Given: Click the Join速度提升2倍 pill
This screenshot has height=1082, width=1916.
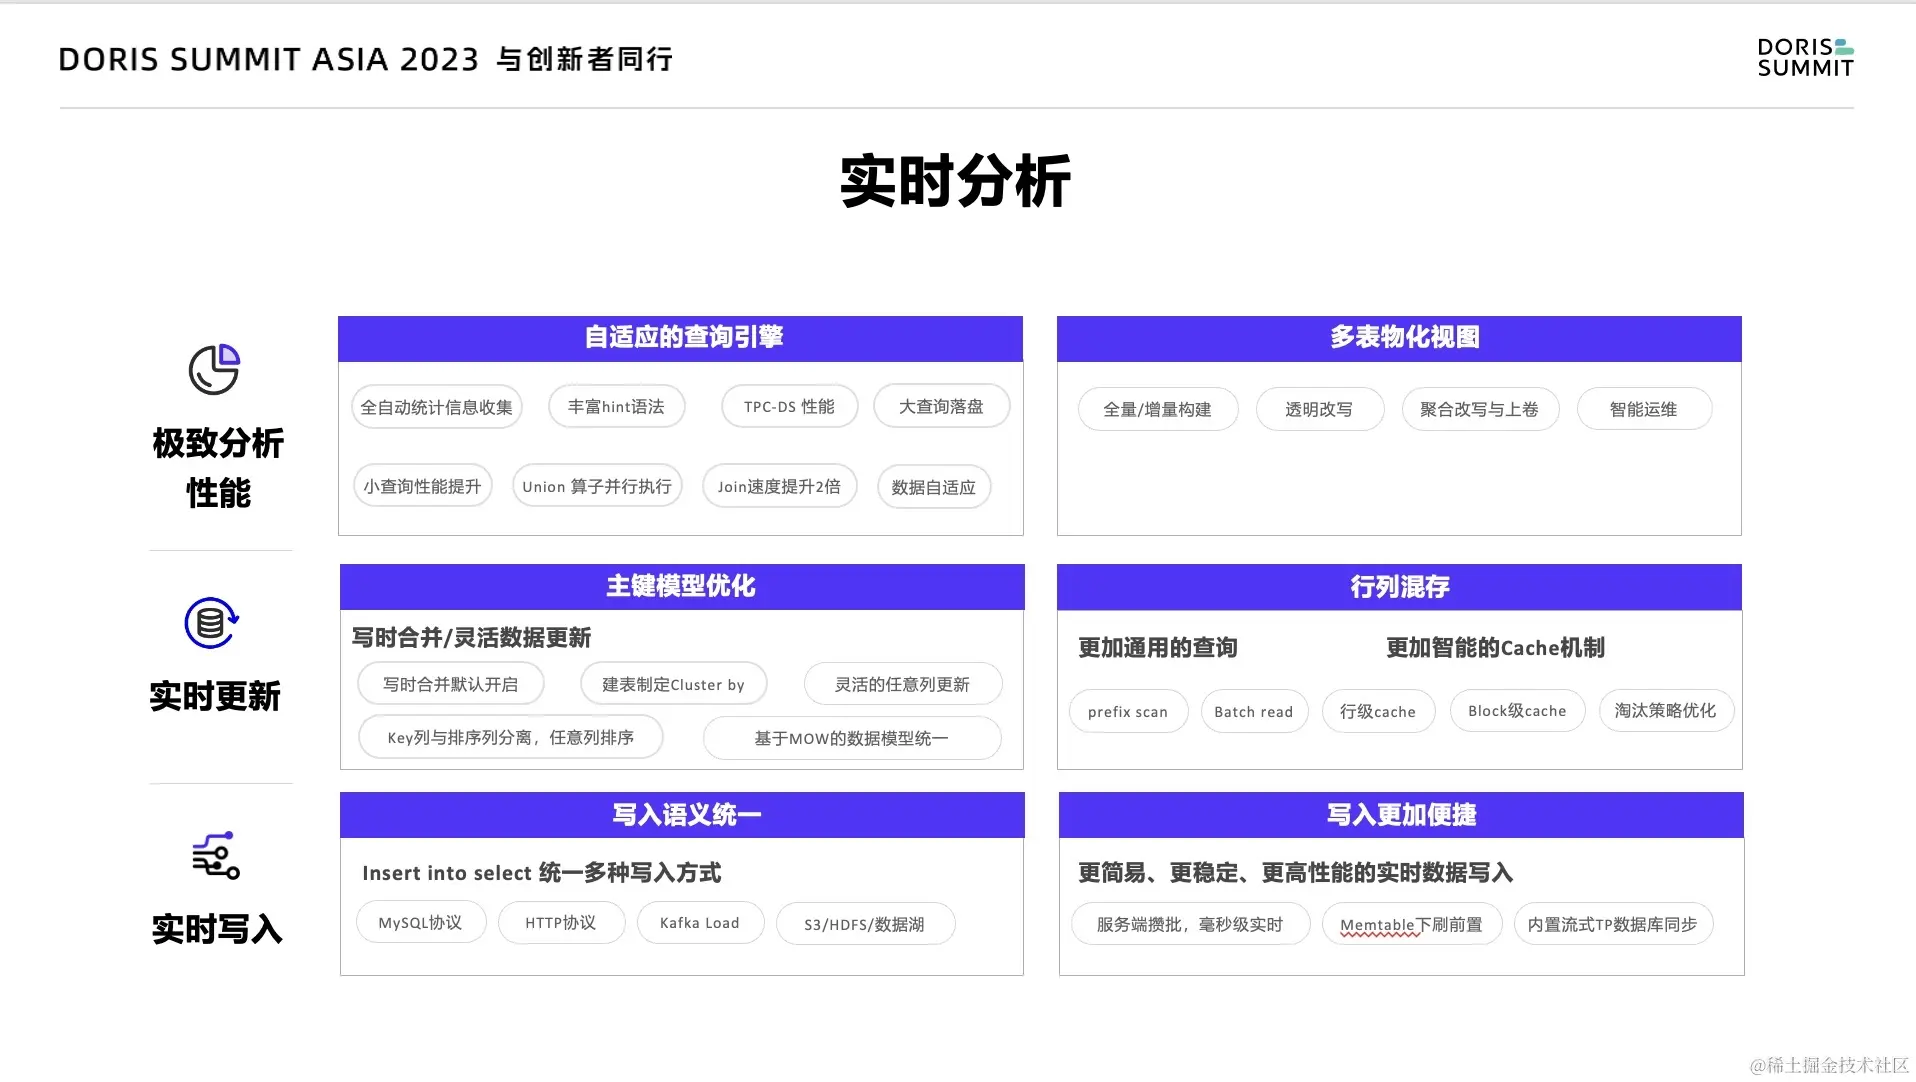Looking at the screenshot, I should coord(779,486).
